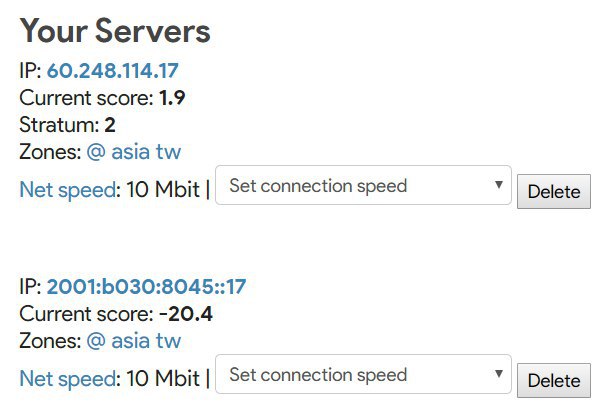Select the @ zone link under the 60.248.114.17 server
Screen dimensions: 603x412
tap(96, 152)
